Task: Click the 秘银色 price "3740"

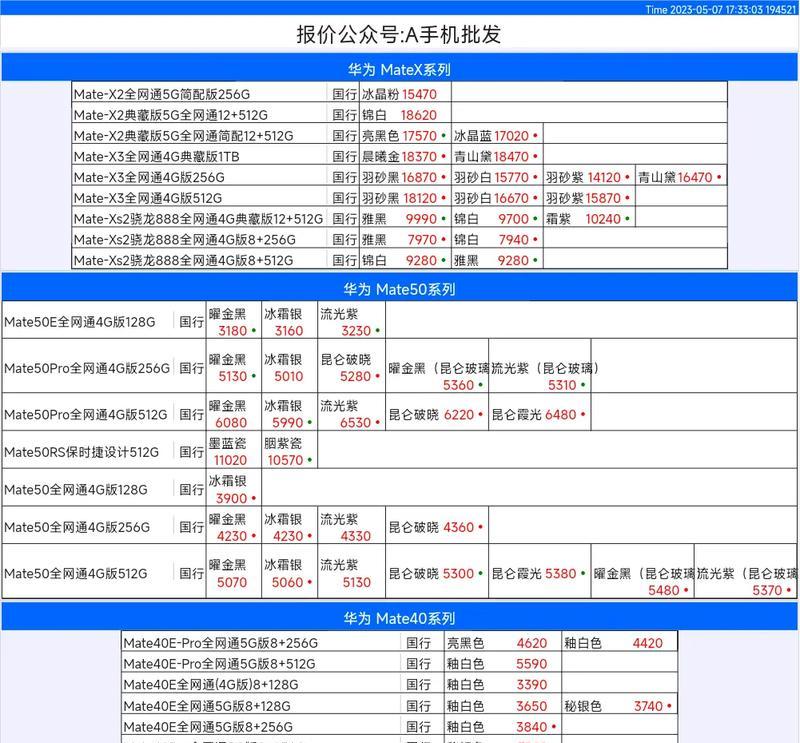Action: (x=648, y=706)
